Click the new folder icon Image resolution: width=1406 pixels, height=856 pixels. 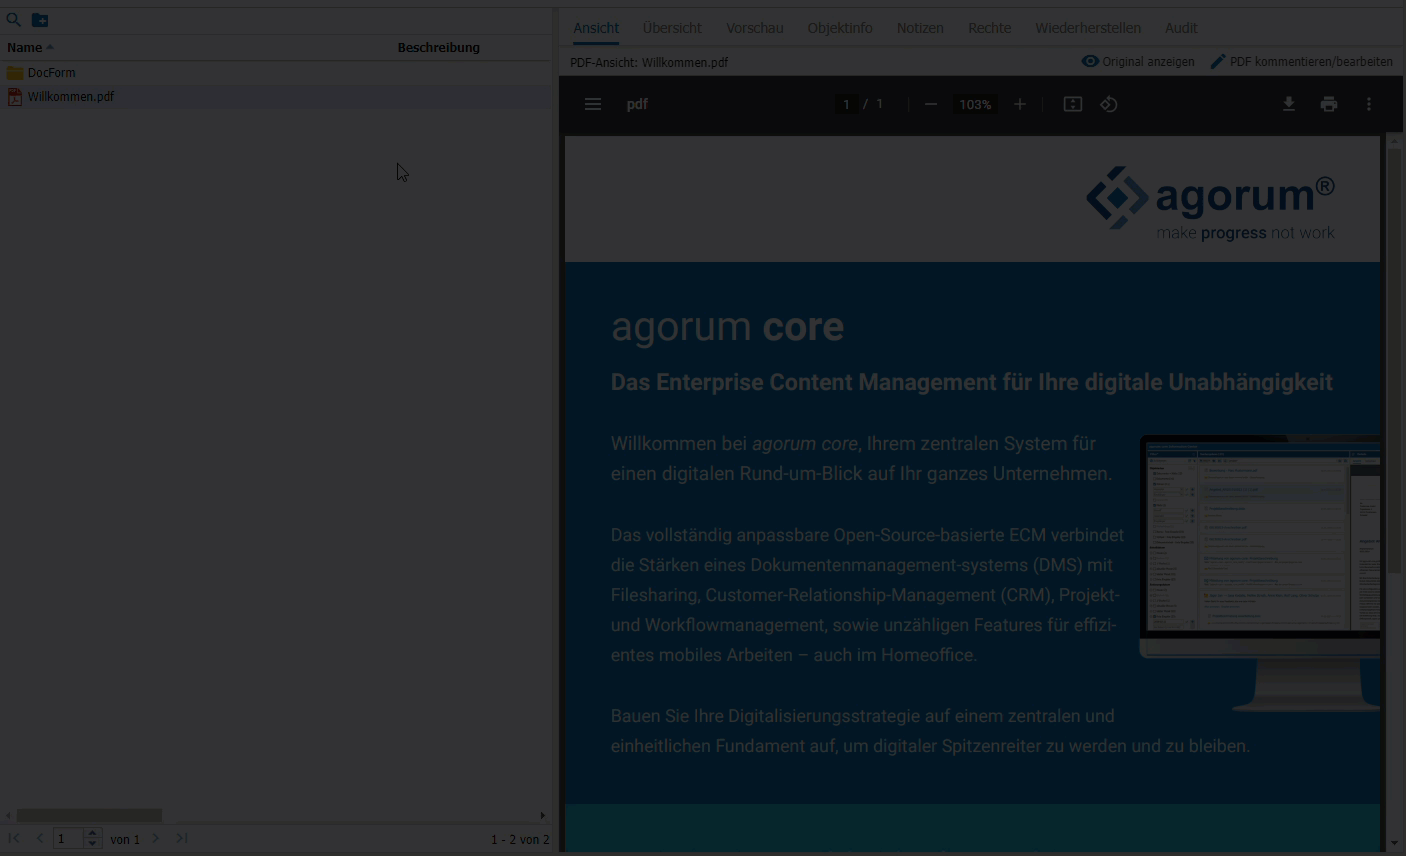pos(40,19)
